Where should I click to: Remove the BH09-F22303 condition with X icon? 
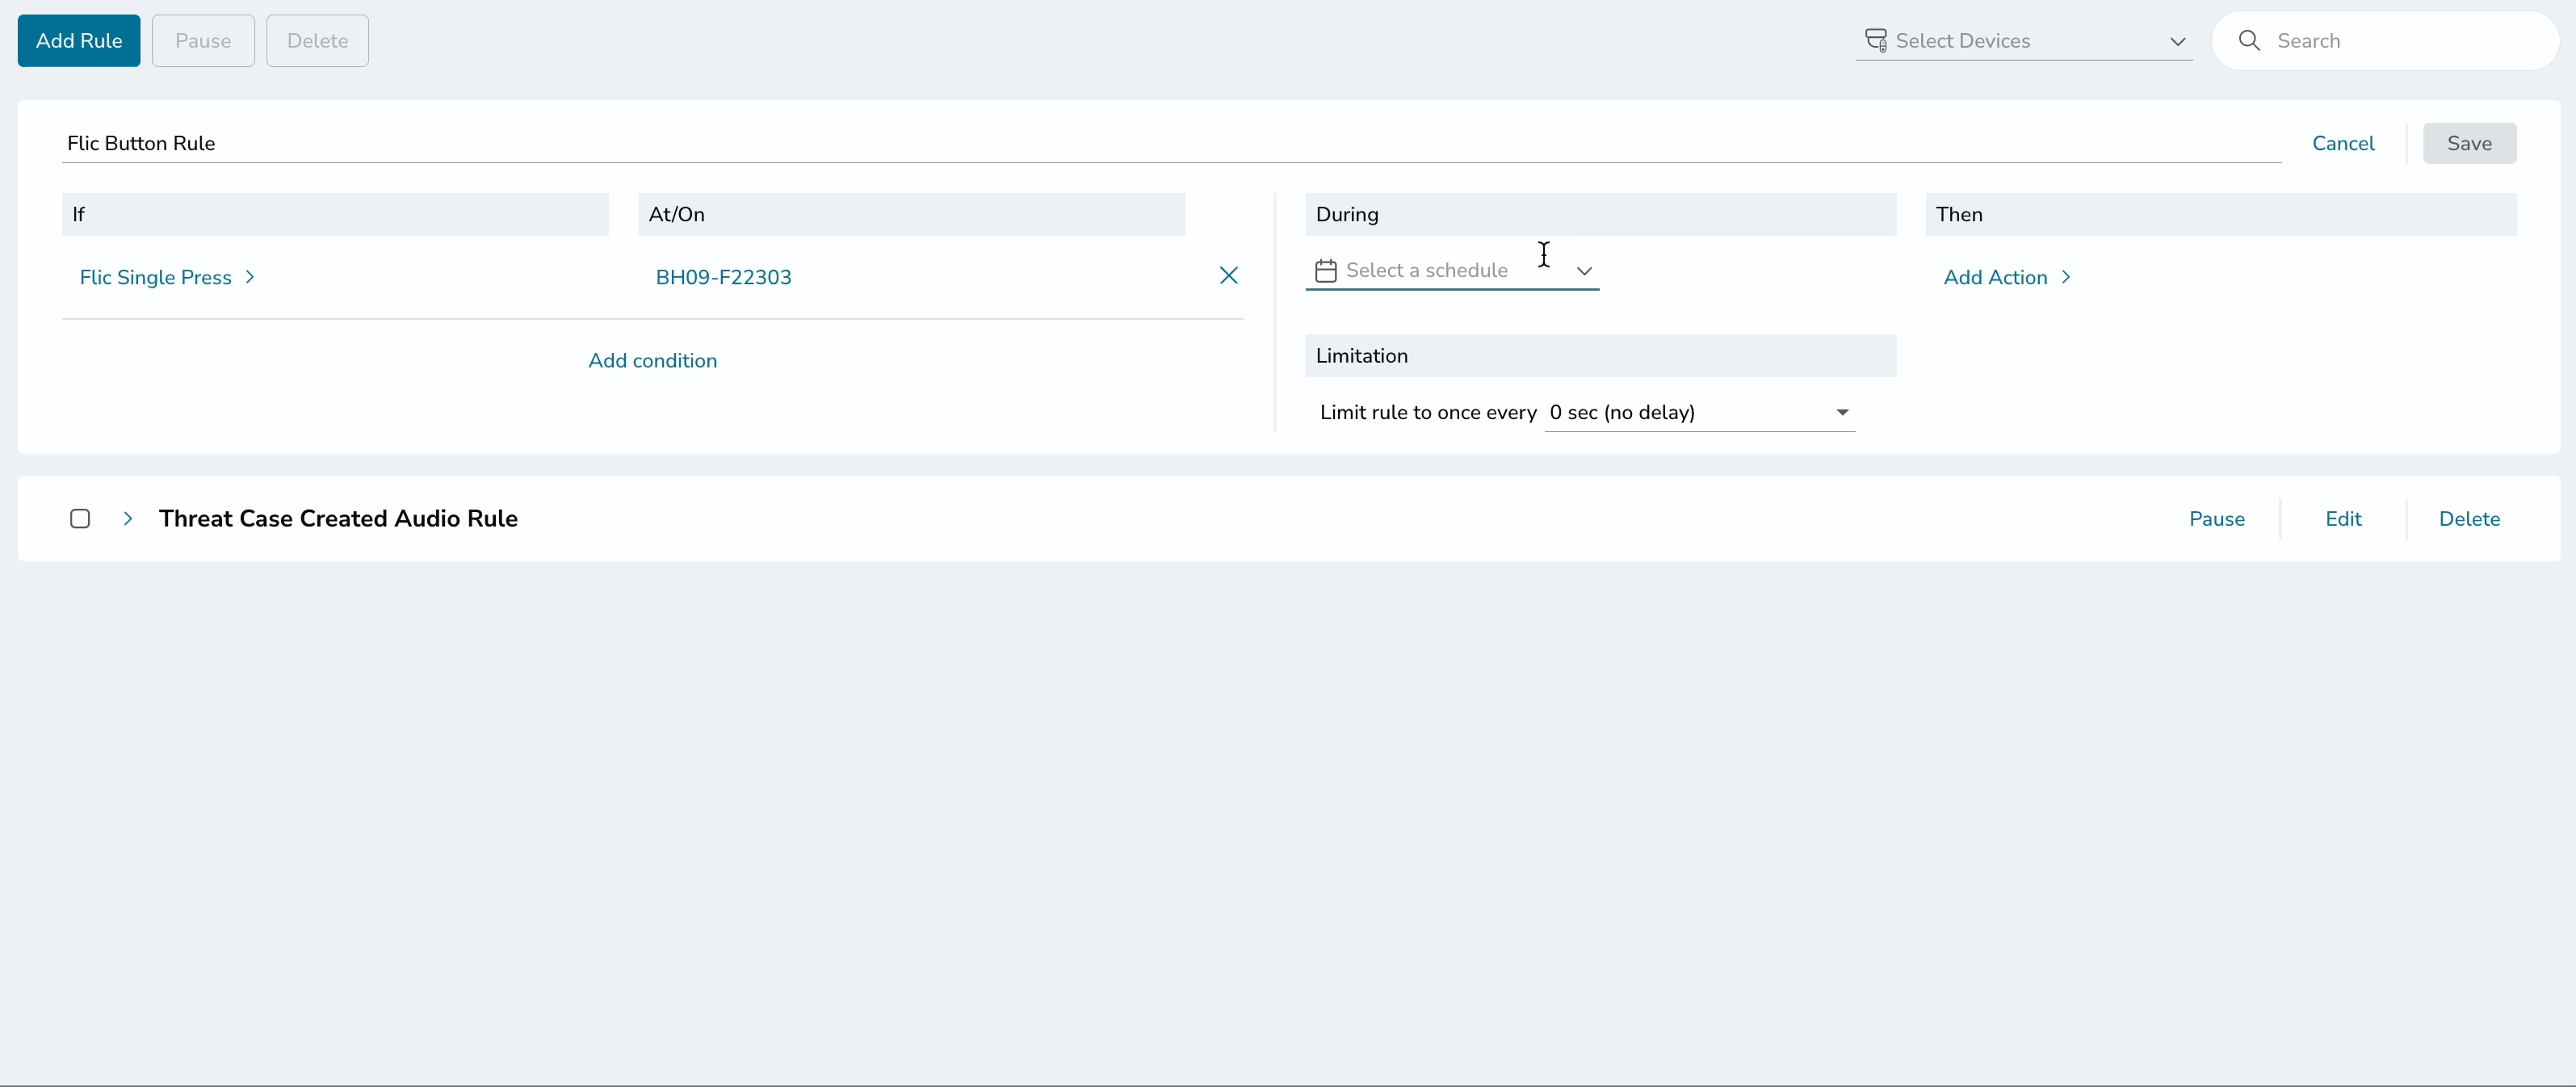coord(1229,276)
